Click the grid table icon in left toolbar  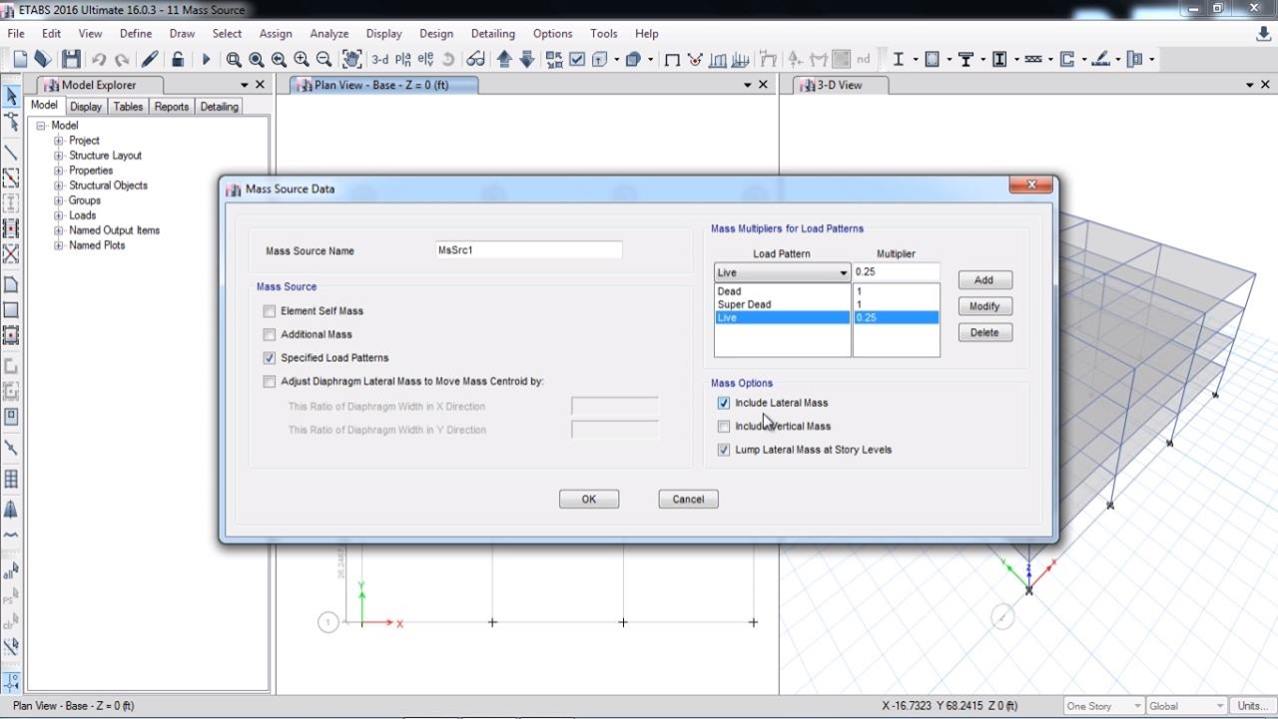(x=11, y=479)
